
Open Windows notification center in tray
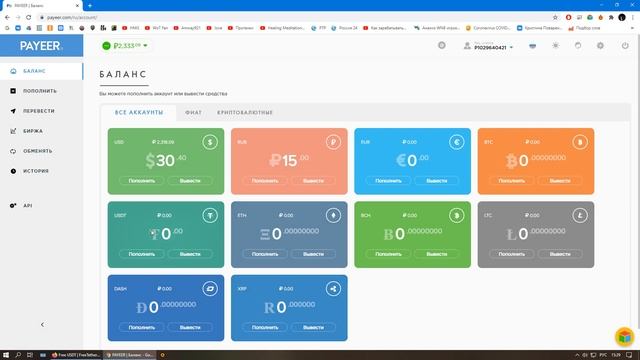629,355
